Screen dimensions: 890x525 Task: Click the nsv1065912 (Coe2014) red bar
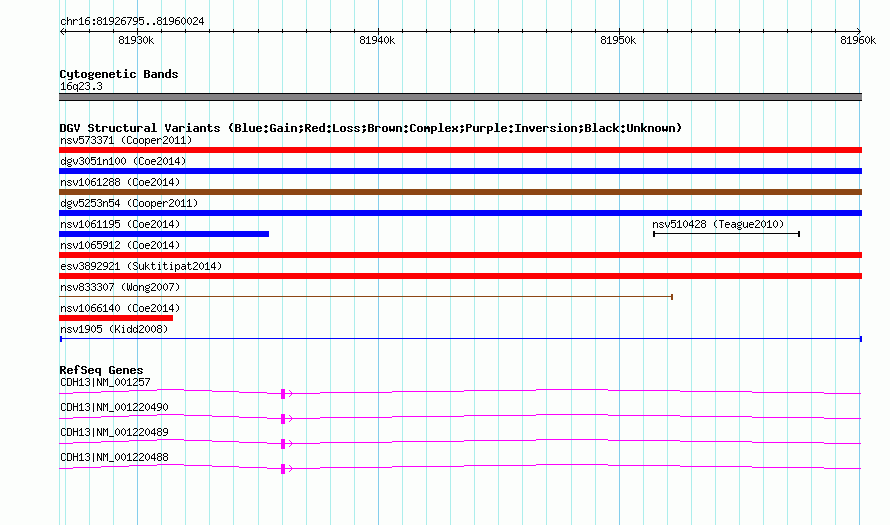coord(460,255)
